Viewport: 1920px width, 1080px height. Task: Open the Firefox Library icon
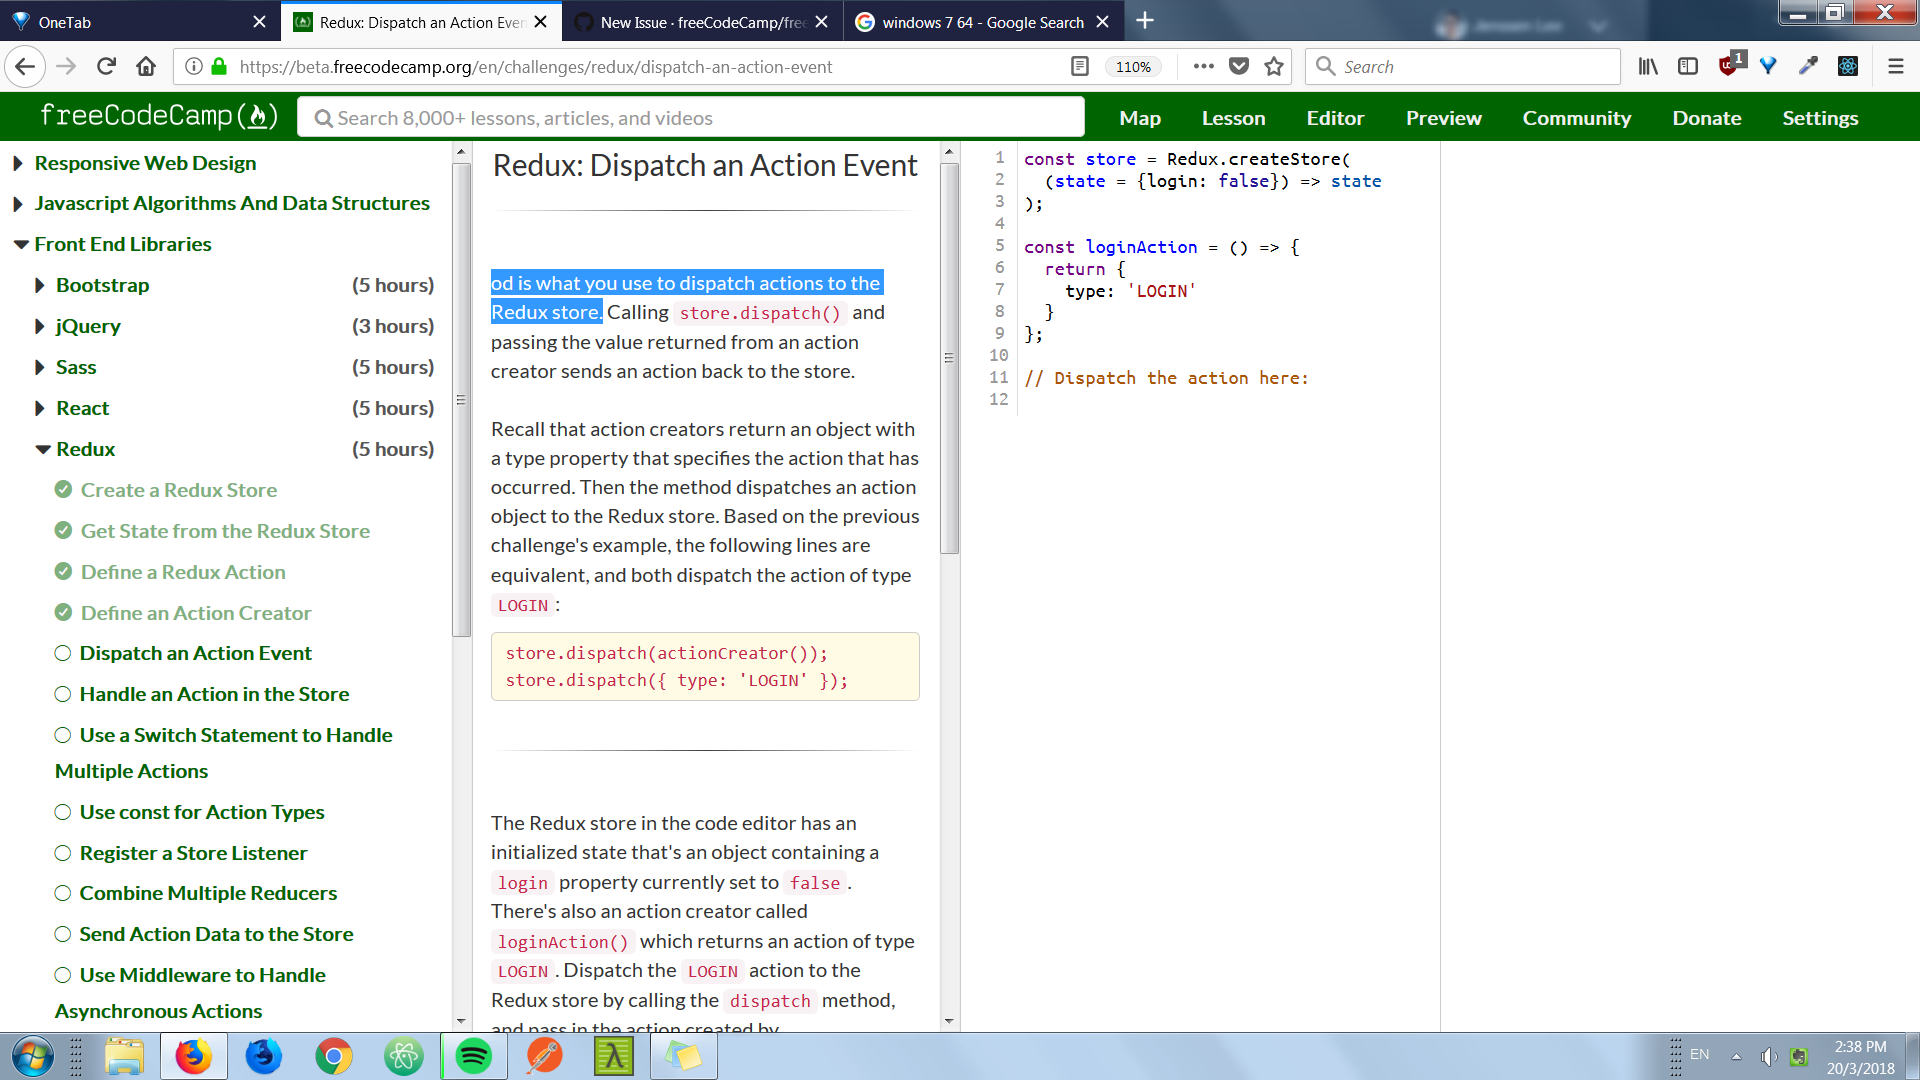(x=1648, y=66)
